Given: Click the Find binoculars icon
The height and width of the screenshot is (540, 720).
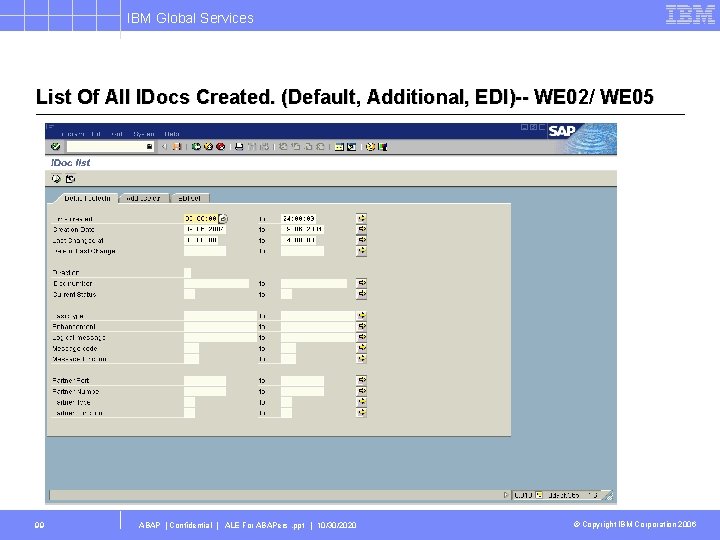Looking at the screenshot, I should [x=252, y=146].
